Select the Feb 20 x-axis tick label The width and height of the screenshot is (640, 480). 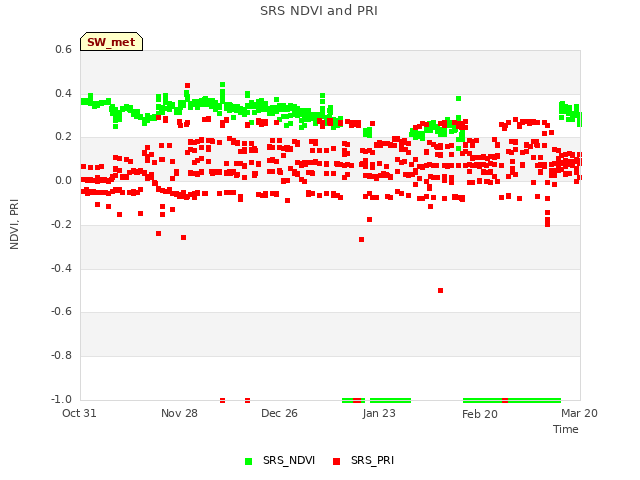[480, 414]
